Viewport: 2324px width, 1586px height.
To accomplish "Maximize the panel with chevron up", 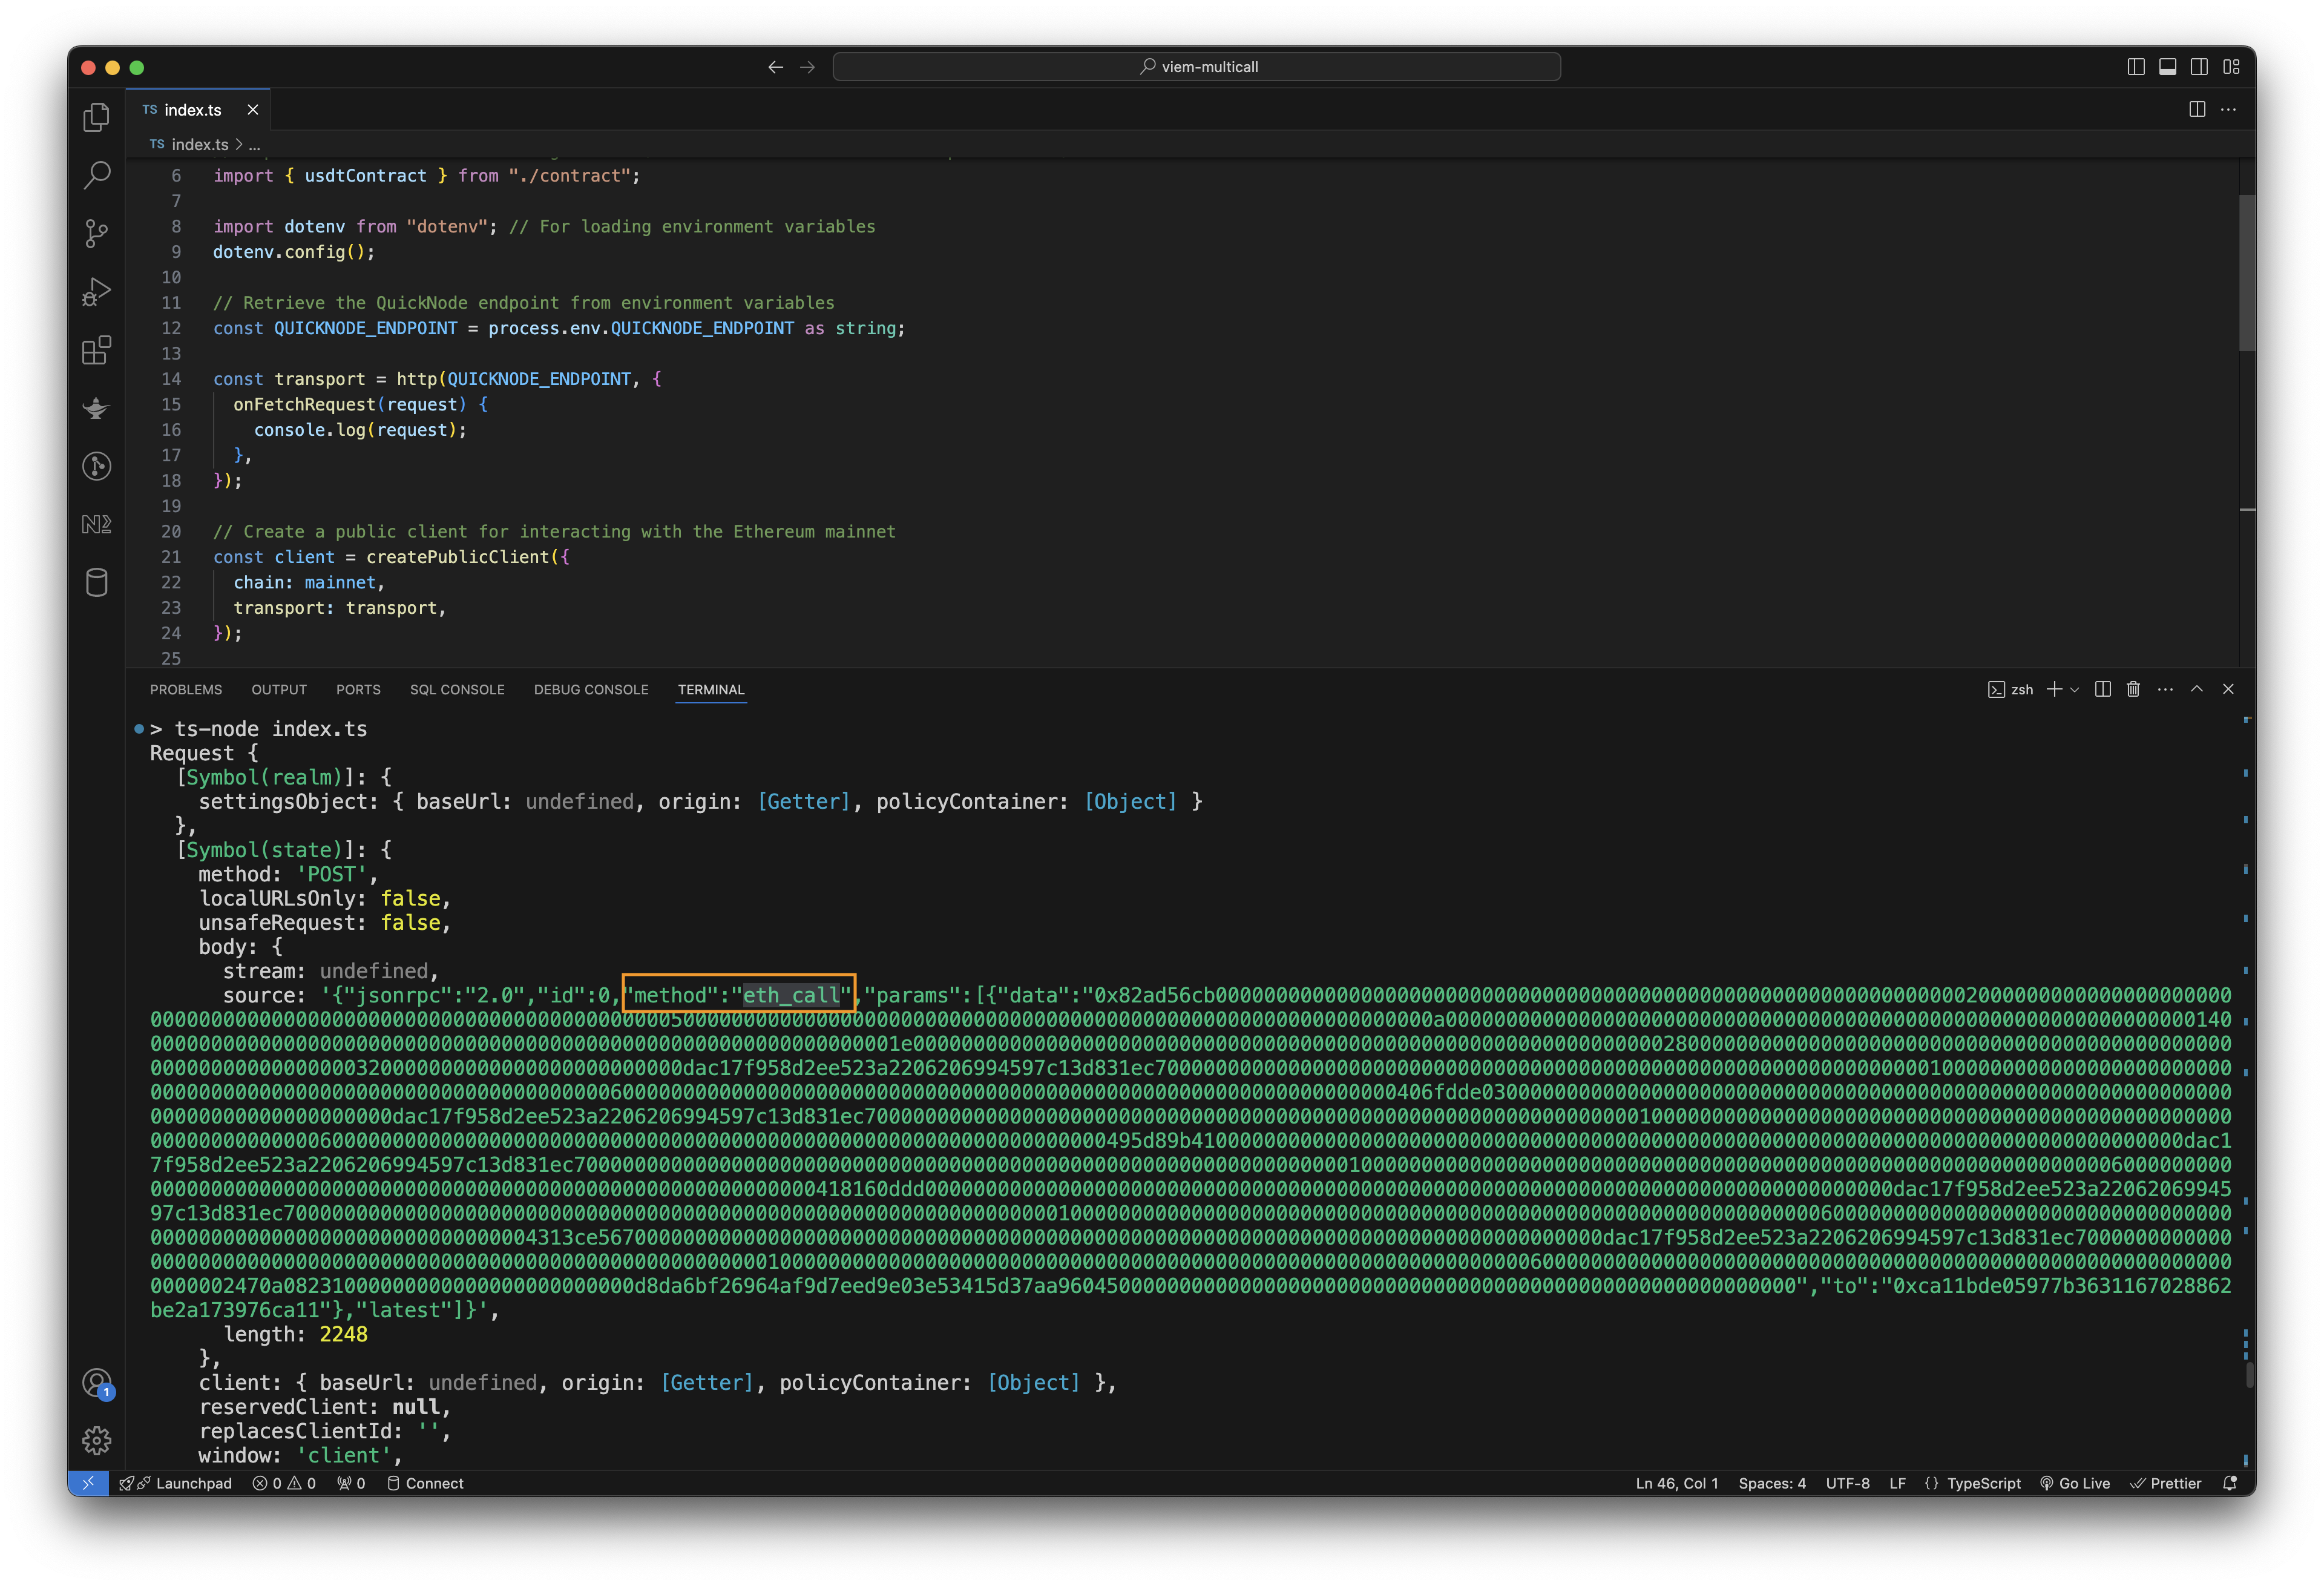I will [2197, 689].
